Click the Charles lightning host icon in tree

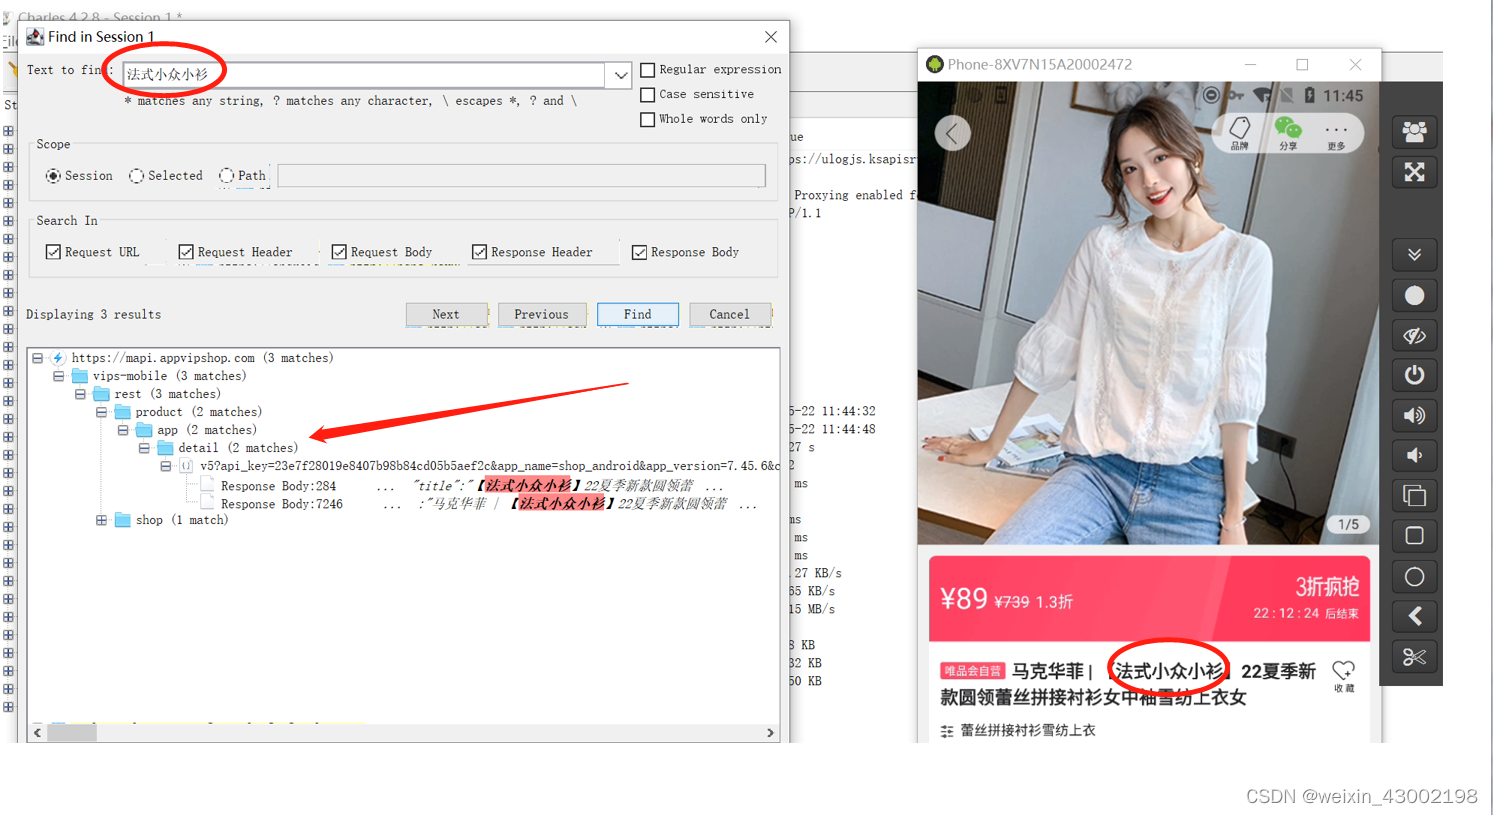pyautogui.click(x=58, y=358)
